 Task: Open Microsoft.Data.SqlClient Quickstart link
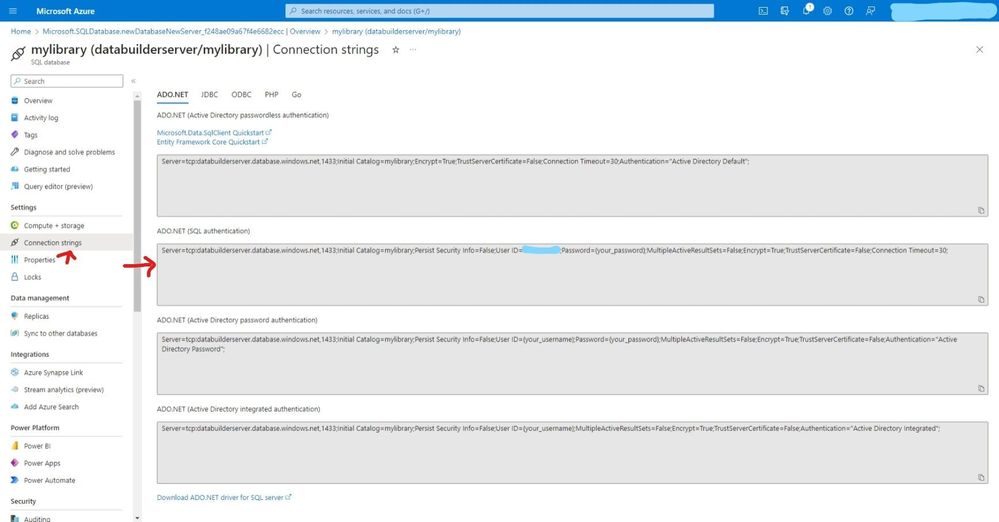[214, 133]
